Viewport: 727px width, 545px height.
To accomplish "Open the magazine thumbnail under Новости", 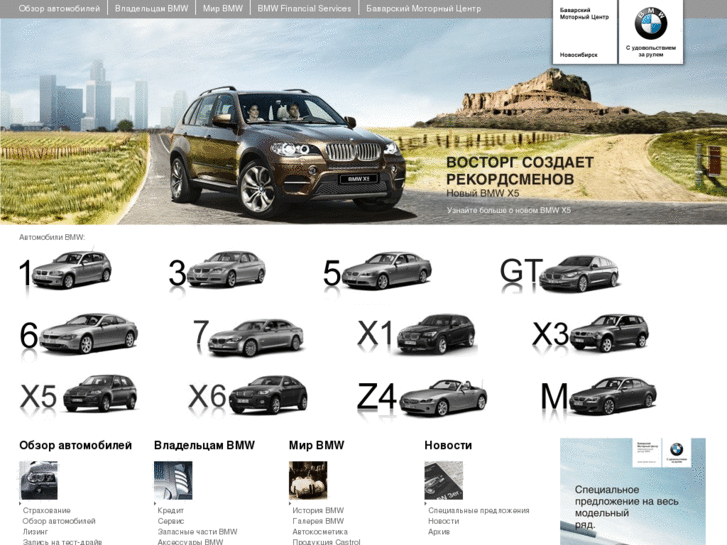I will tap(443, 480).
